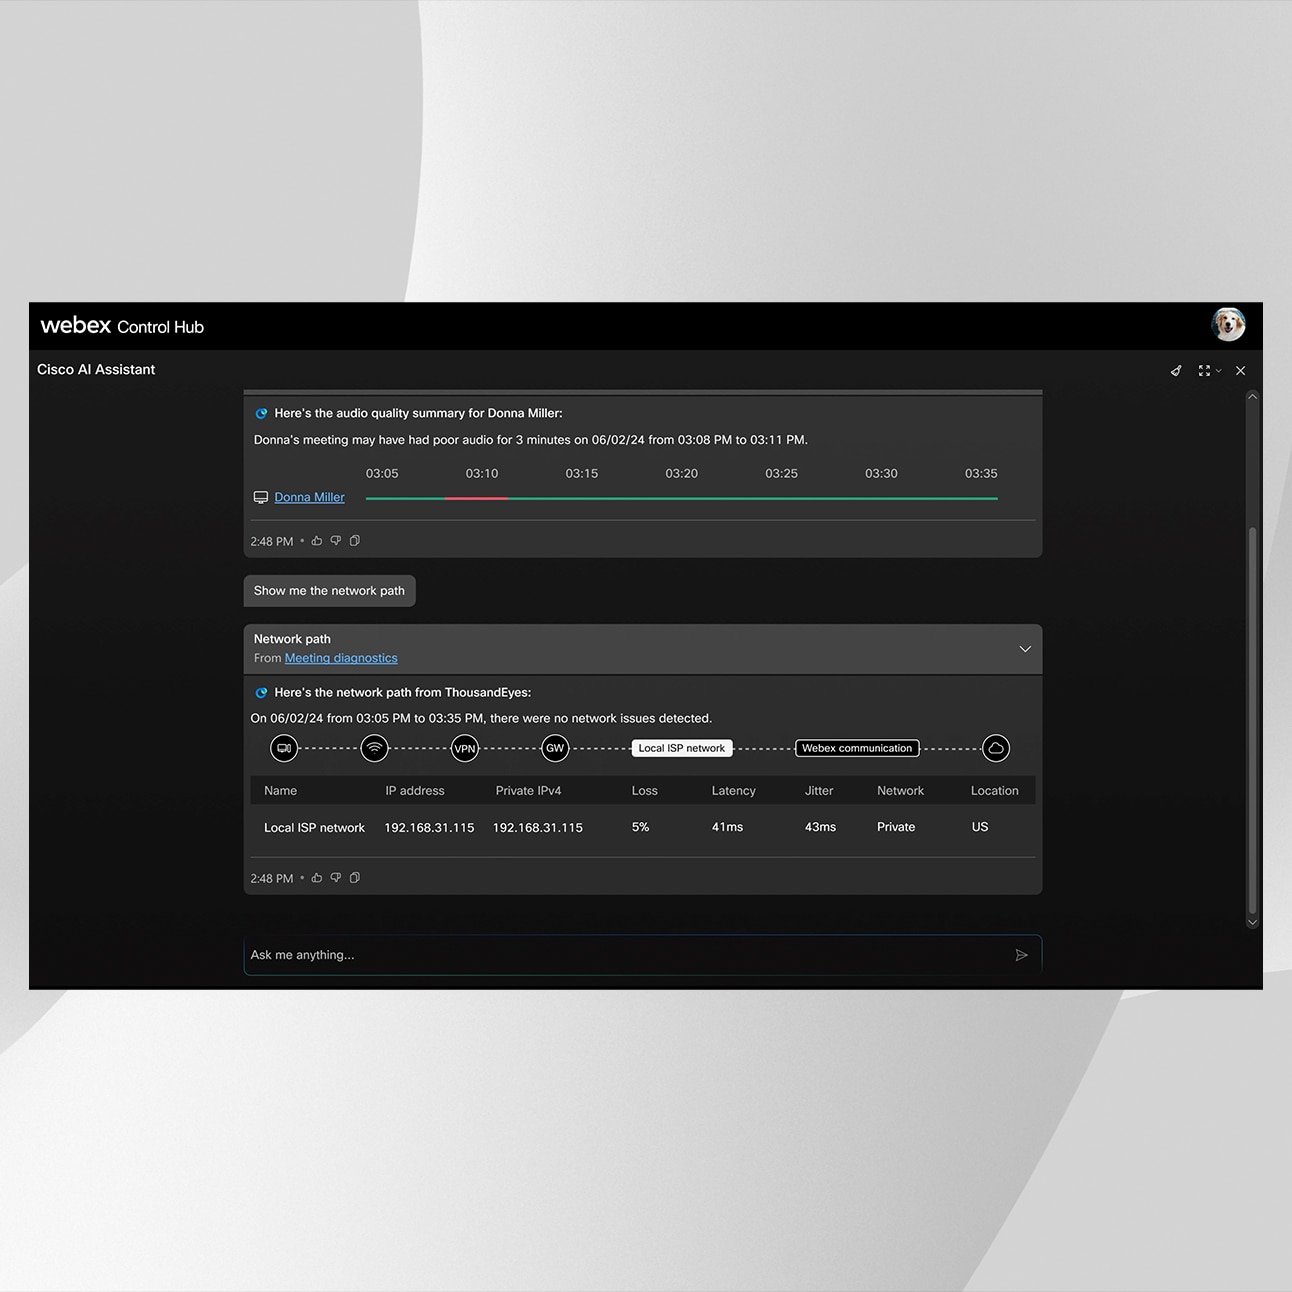This screenshot has width=1292, height=1292.
Task: Select the endpoint device node in network path
Action: pyautogui.click(x=284, y=748)
